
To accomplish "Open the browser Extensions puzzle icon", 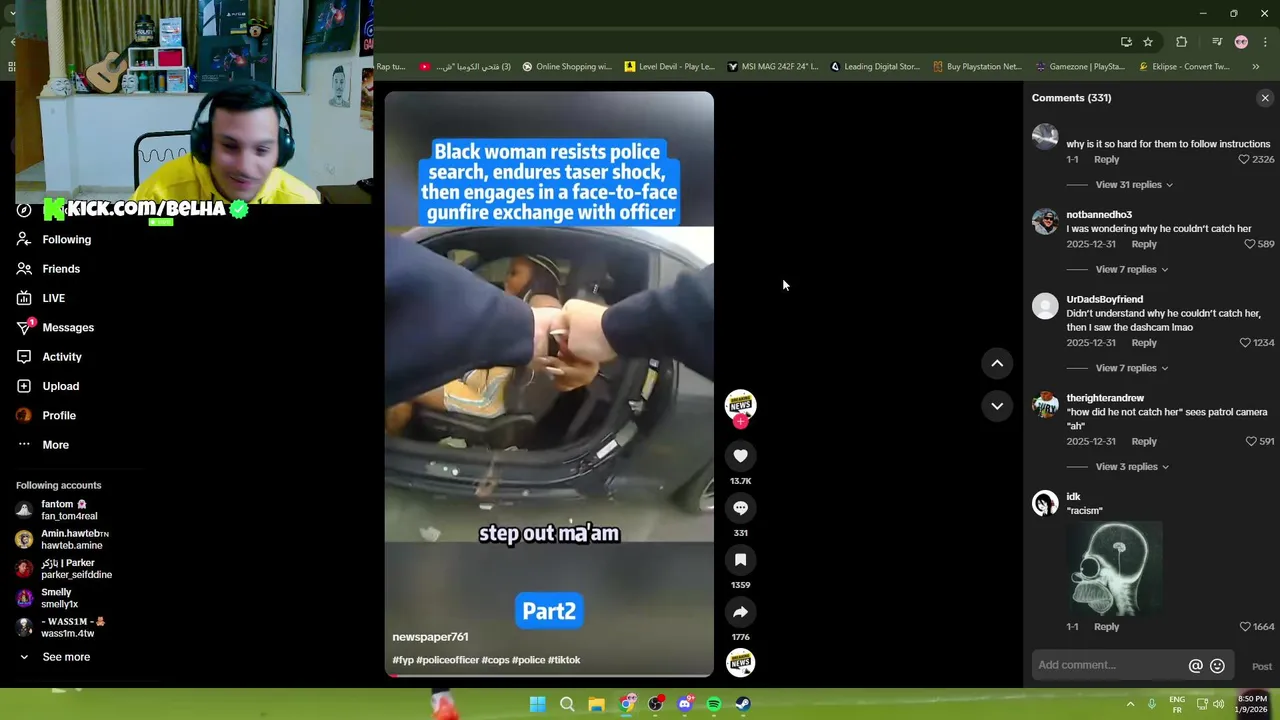I will coord(1181,42).
